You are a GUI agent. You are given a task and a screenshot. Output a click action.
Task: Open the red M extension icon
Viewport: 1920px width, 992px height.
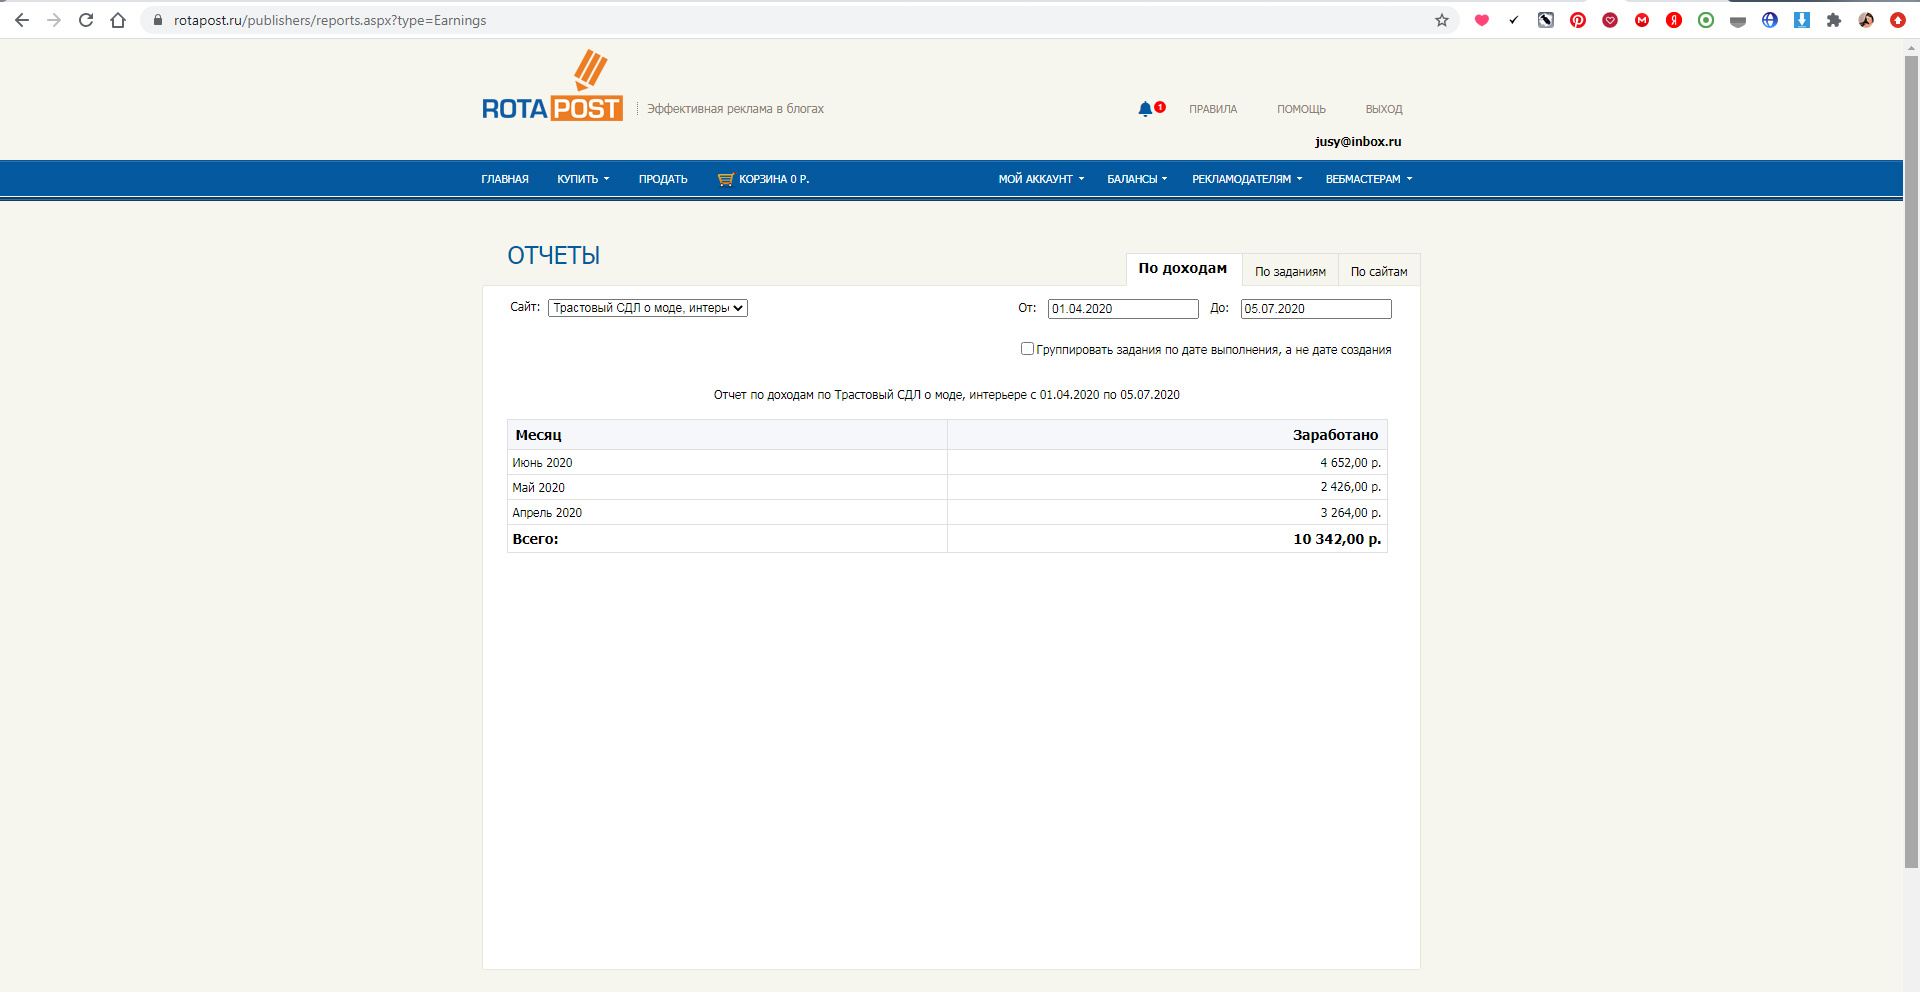[1642, 20]
